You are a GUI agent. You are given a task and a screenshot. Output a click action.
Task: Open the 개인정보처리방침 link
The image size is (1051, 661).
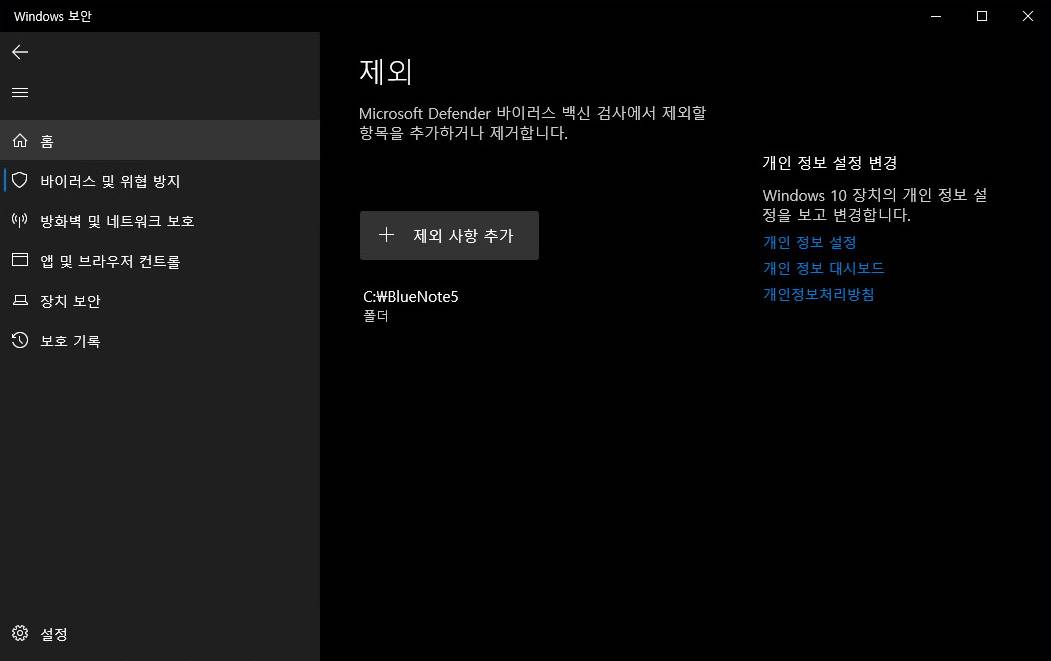[818, 294]
